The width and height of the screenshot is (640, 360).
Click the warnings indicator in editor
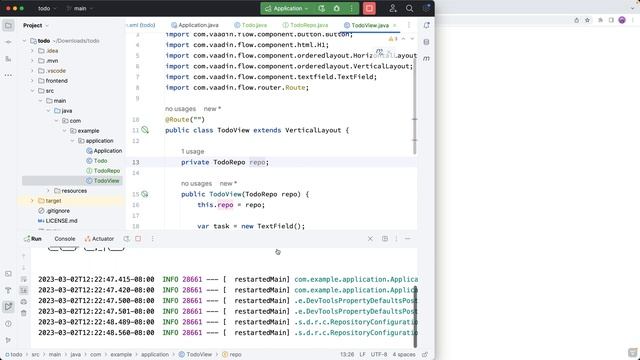393,39
